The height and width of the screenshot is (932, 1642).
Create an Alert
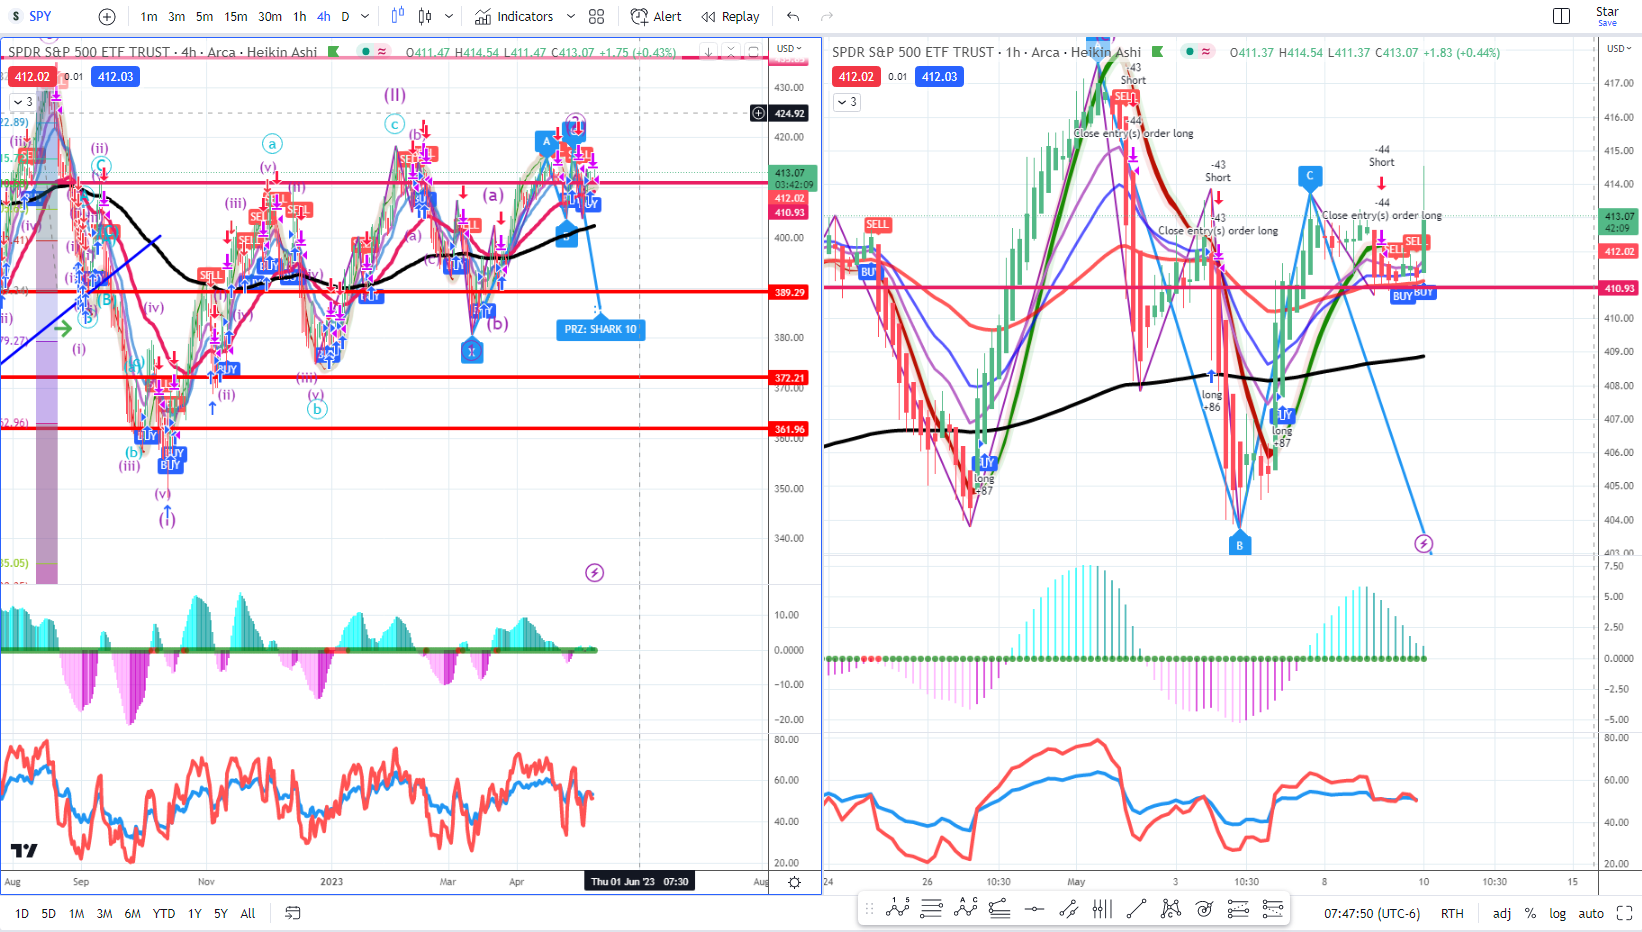[656, 16]
